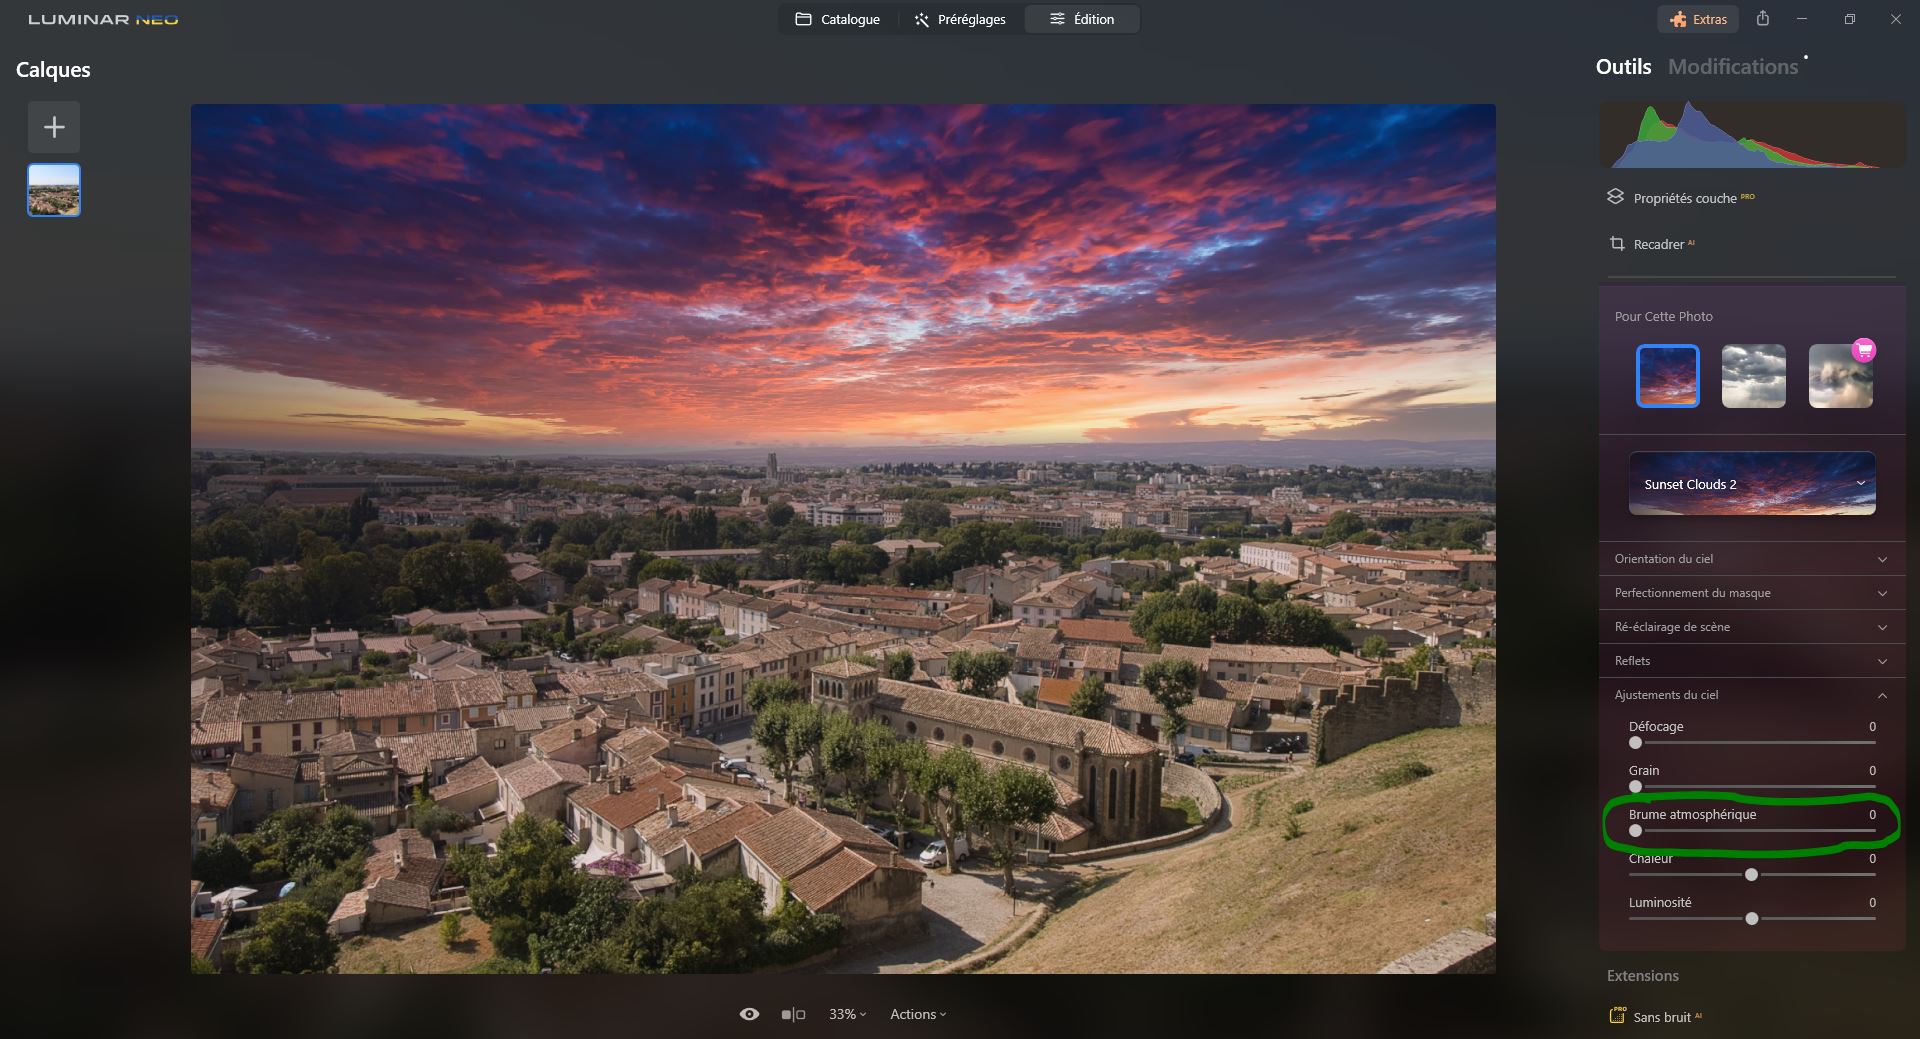This screenshot has width=1920, height=1039.
Task: Open the Sans bruit AI extension
Action: tap(1663, 1016)
